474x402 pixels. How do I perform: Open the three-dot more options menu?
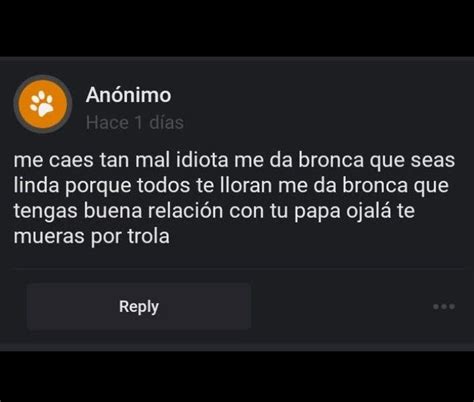(444, 306)
